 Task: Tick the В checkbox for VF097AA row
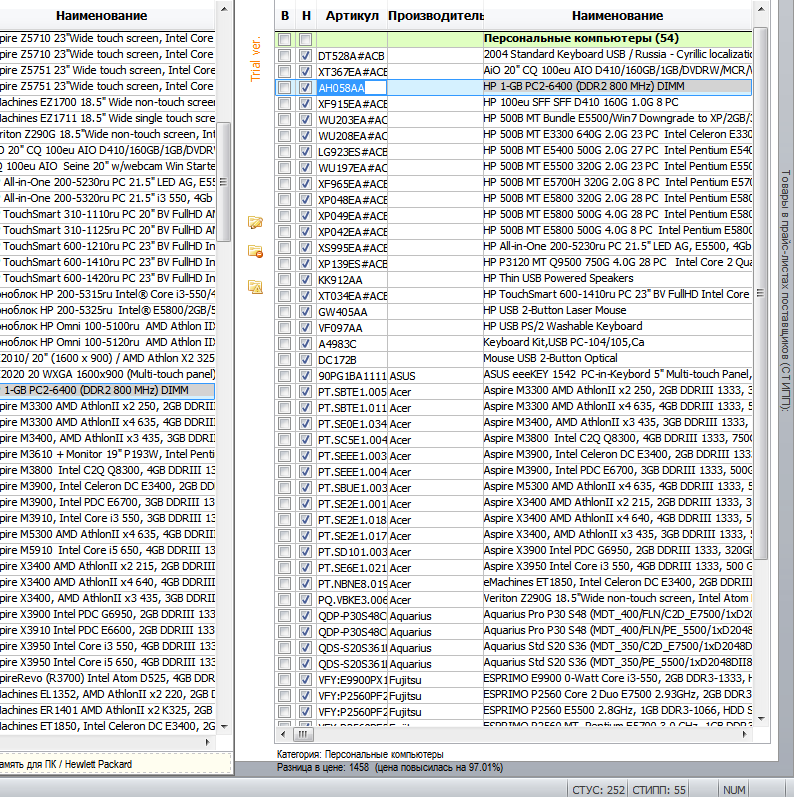pos(285,327)
